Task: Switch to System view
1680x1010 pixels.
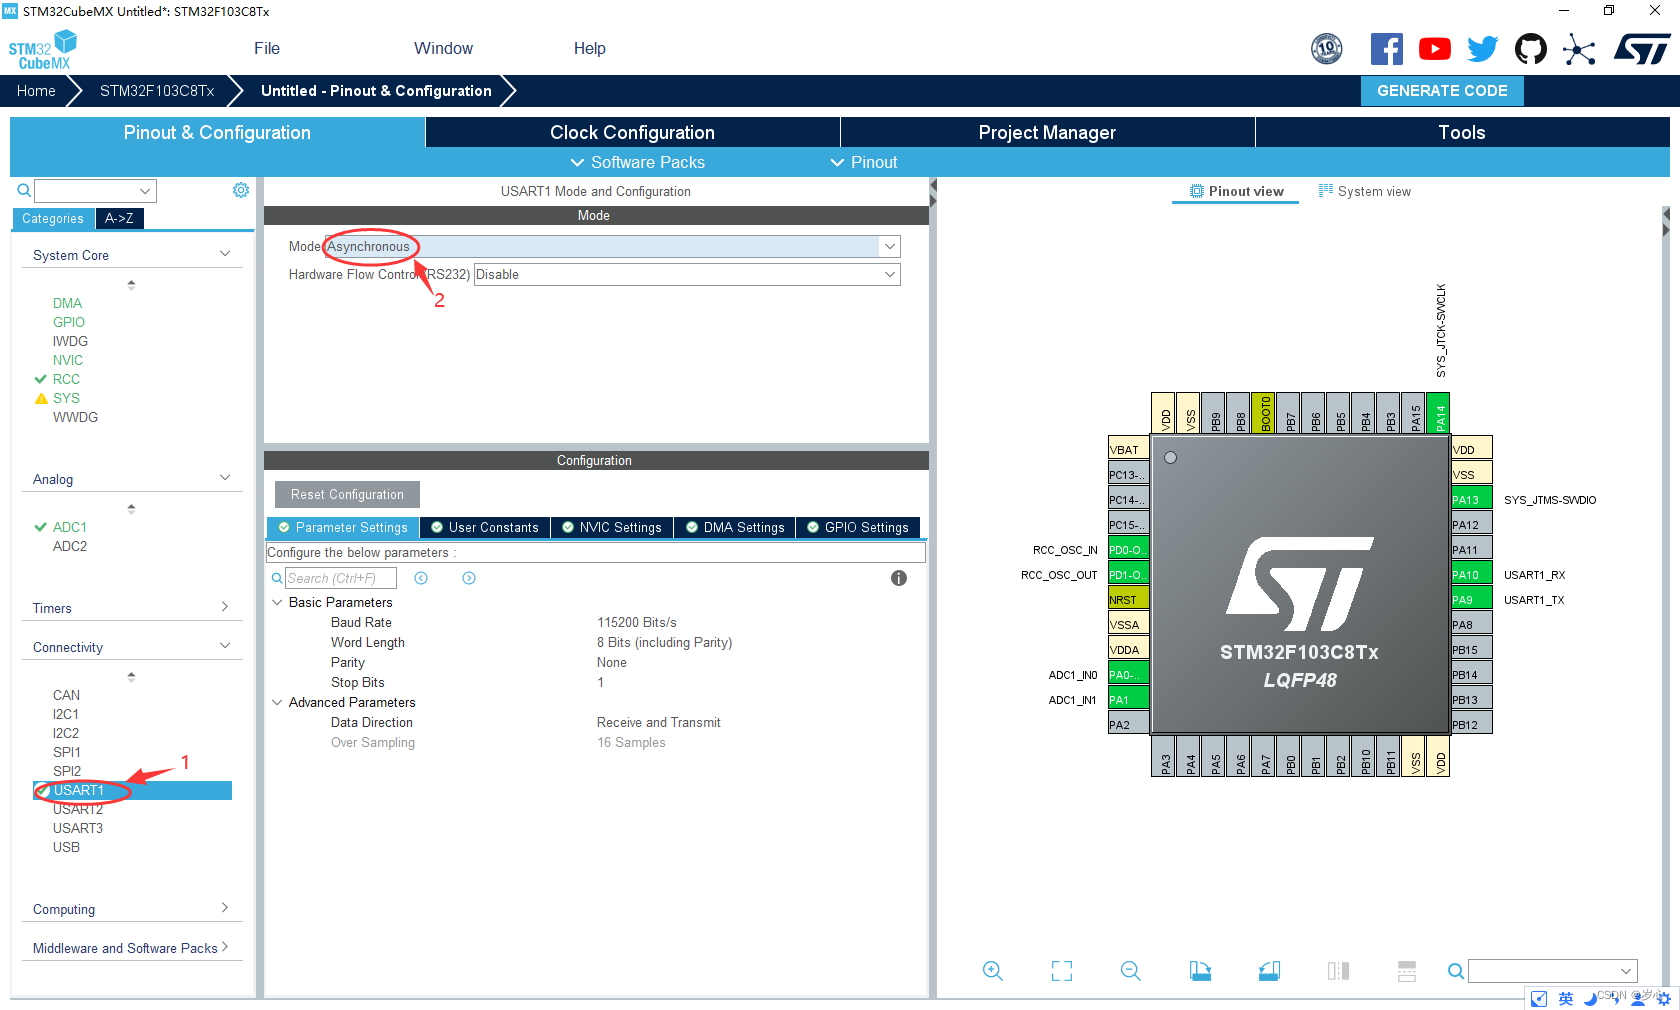Action: [1365, 191]
